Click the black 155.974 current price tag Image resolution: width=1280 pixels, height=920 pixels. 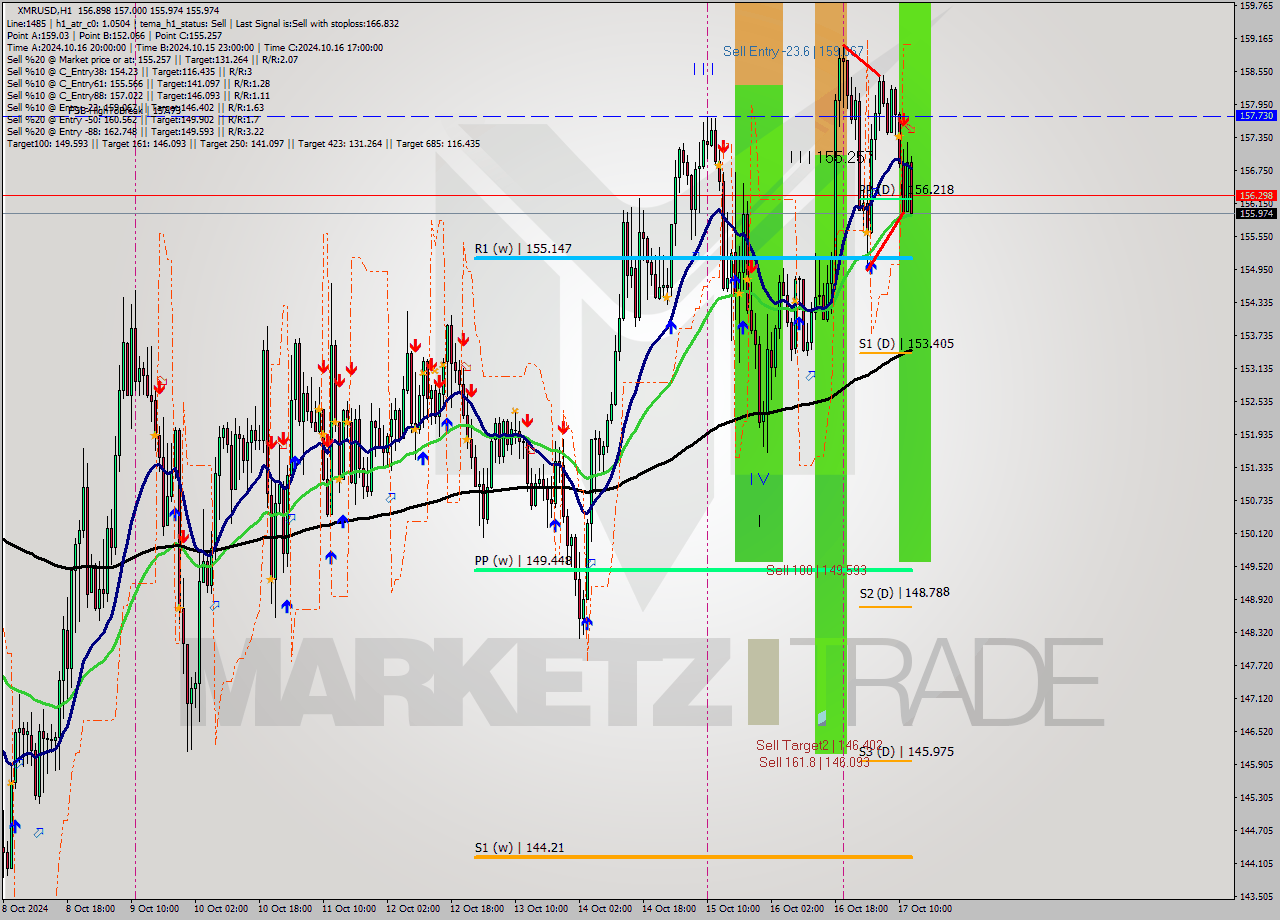[x=1256, y=213]
